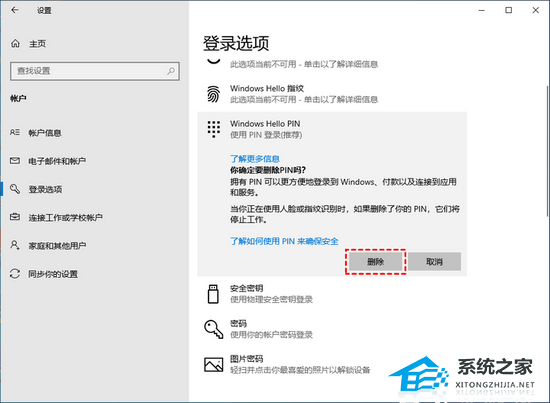Select the Windows Hello 指纹 fingerprint icon
The image size is (550, 403).
214,94
